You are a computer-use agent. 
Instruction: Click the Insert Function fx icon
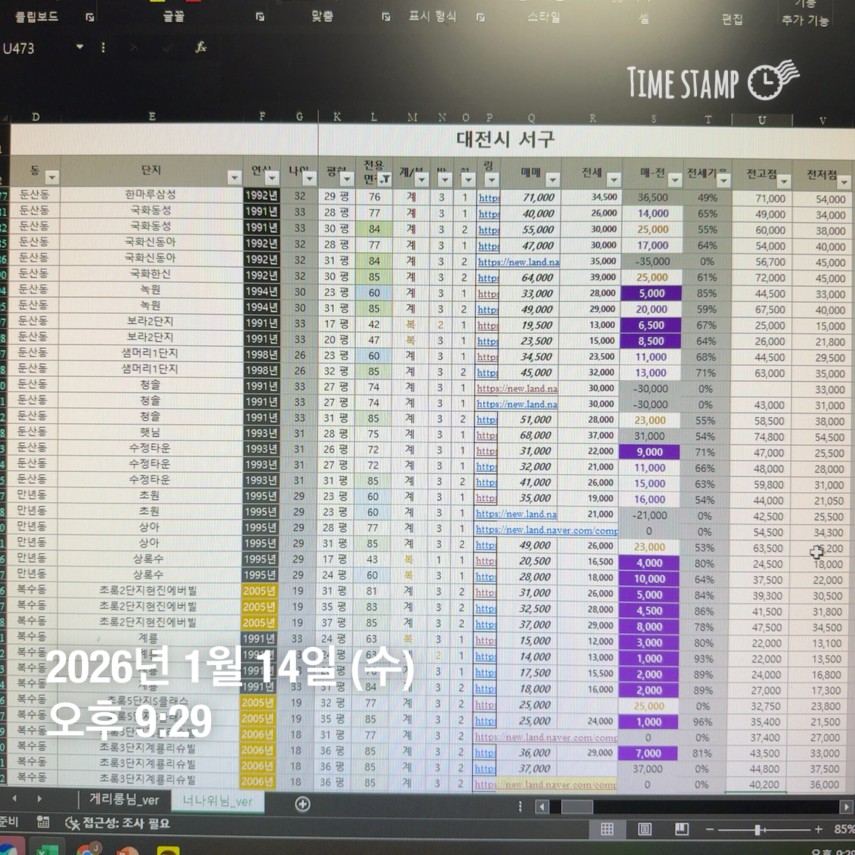[201, 47]
